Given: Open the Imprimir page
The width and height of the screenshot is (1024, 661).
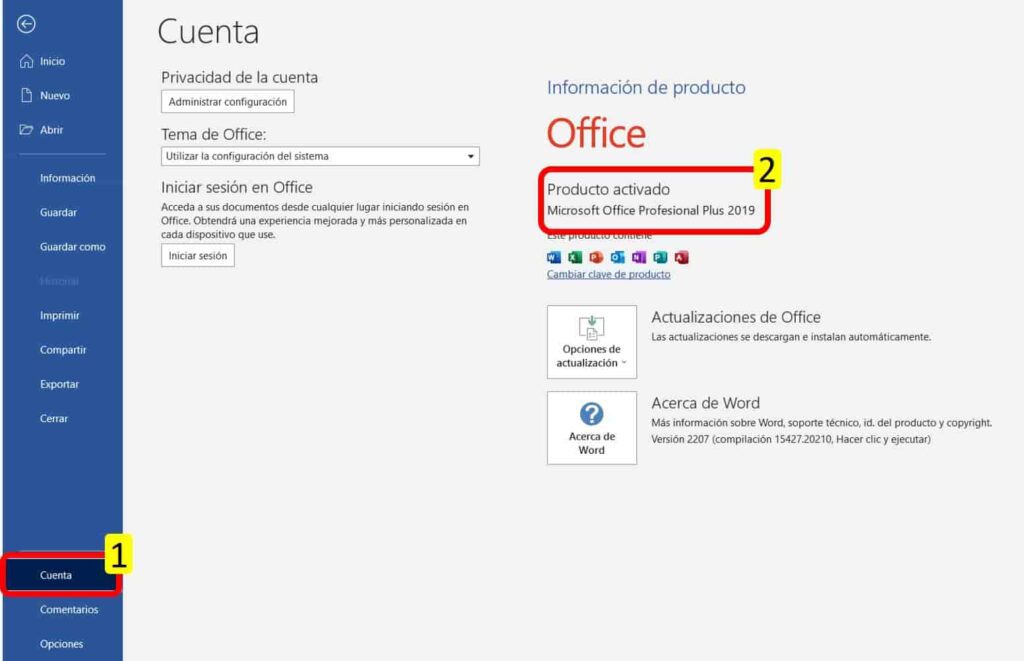Looking at the screenshot, I should click(59, 316).
